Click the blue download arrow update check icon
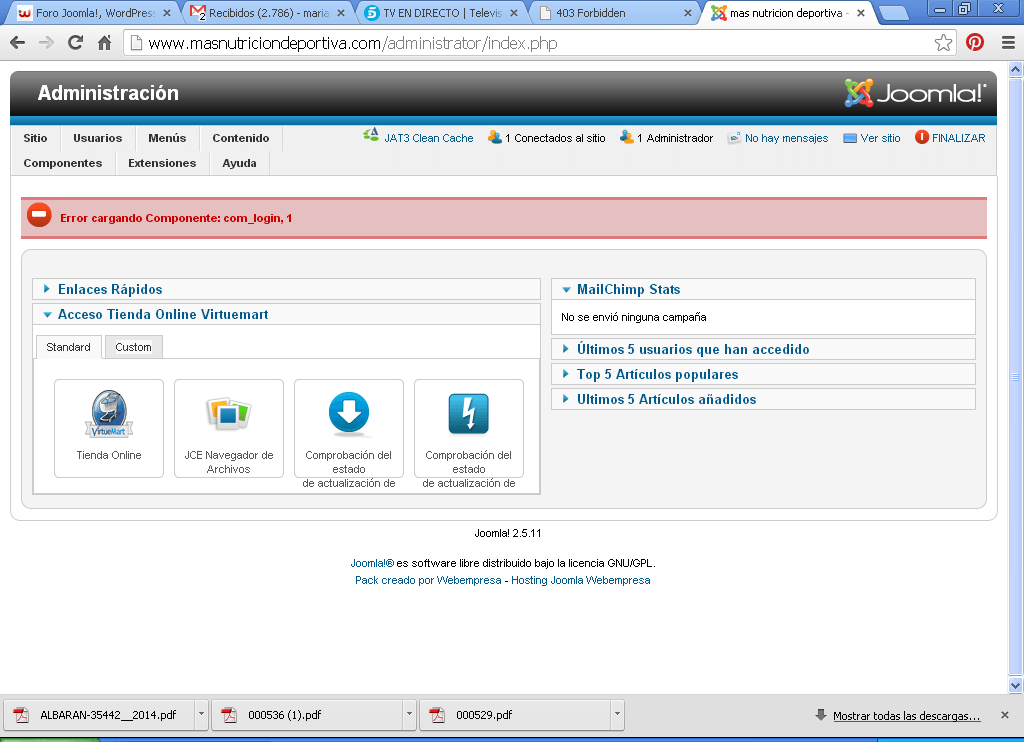This screenshot has height=742, width=1024. click(x=349, y=414)
